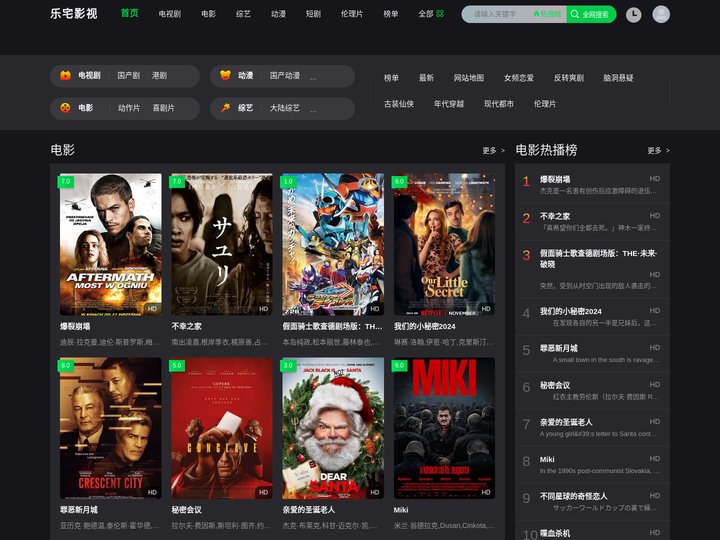Click the 乐宅影视 site logo
The height and width of the screenshot is (540, 720).
coord(74,13)
